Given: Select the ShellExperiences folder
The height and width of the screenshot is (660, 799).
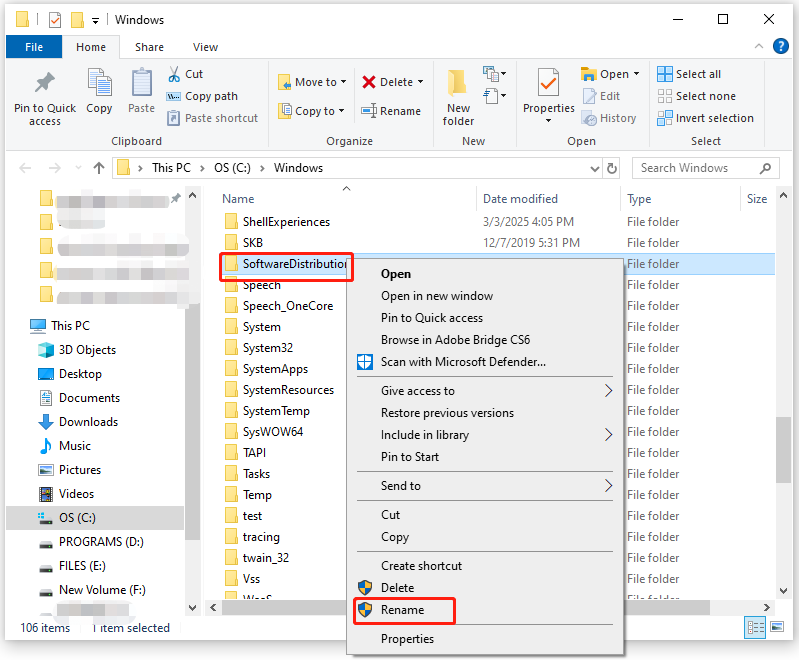Looking at the screenshot, I should (x=286, y=222).
